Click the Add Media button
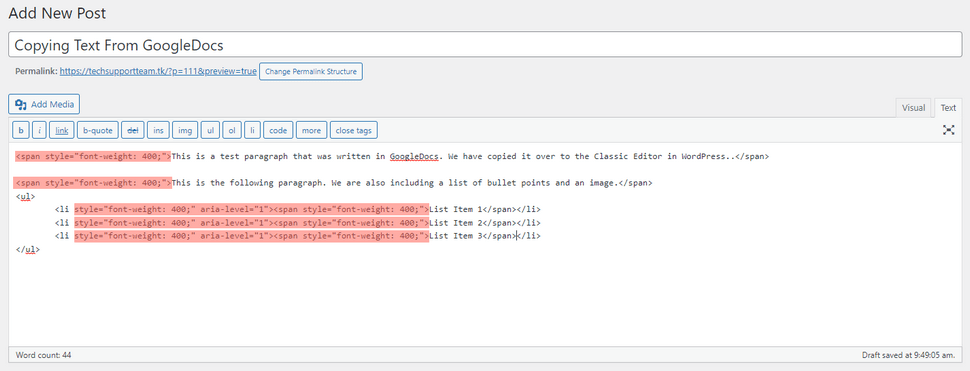This screenshot has height=371, width=970. tap(45, 104)
